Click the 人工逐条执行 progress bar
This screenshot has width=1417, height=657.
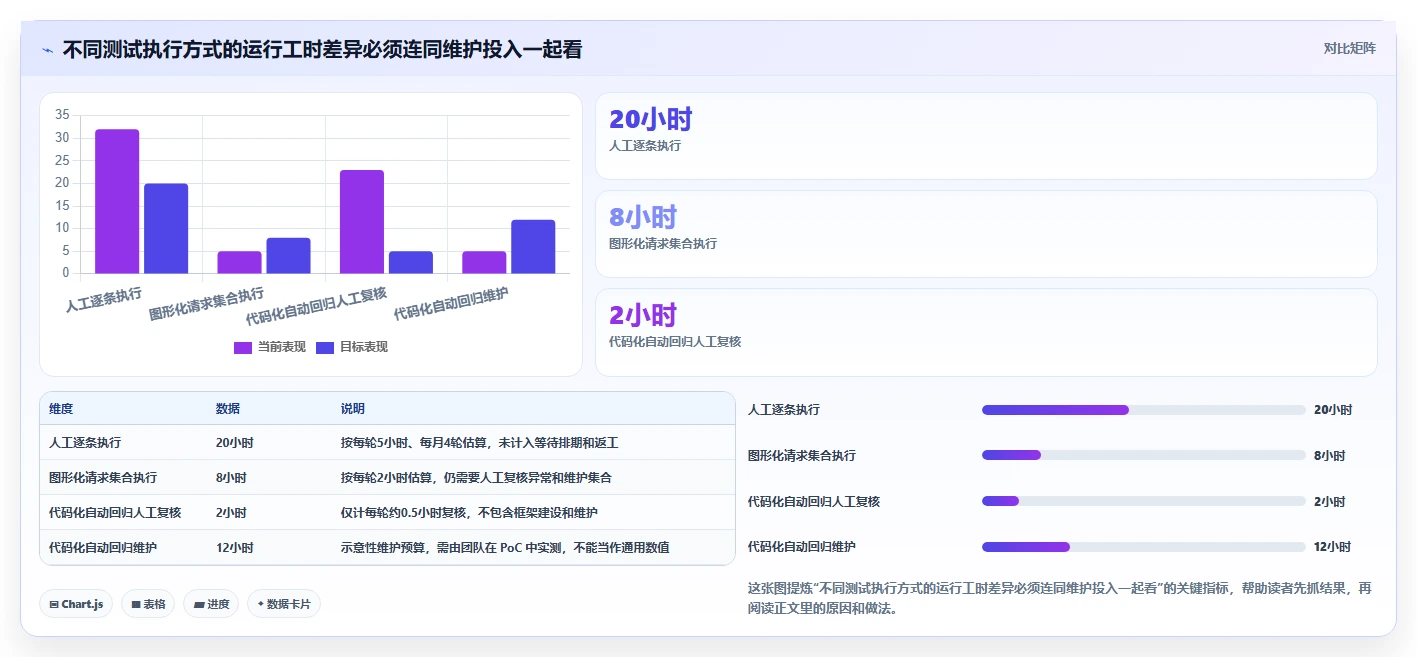pyautogui.click(x=1144, y=410)
